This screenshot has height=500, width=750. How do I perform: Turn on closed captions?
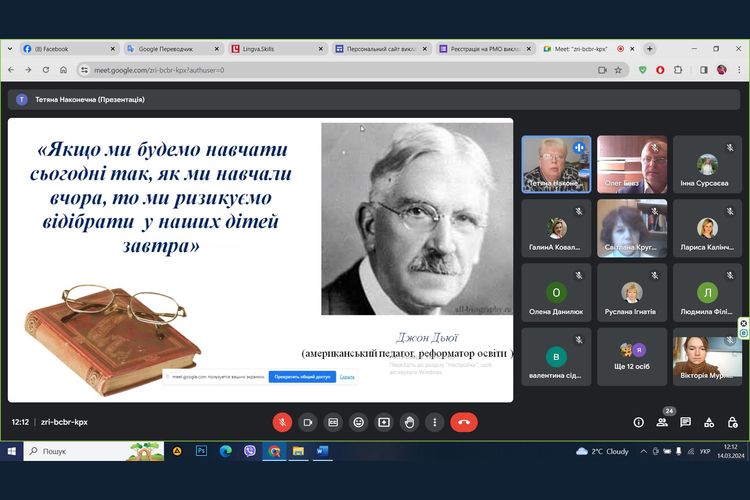pos(333,422)
